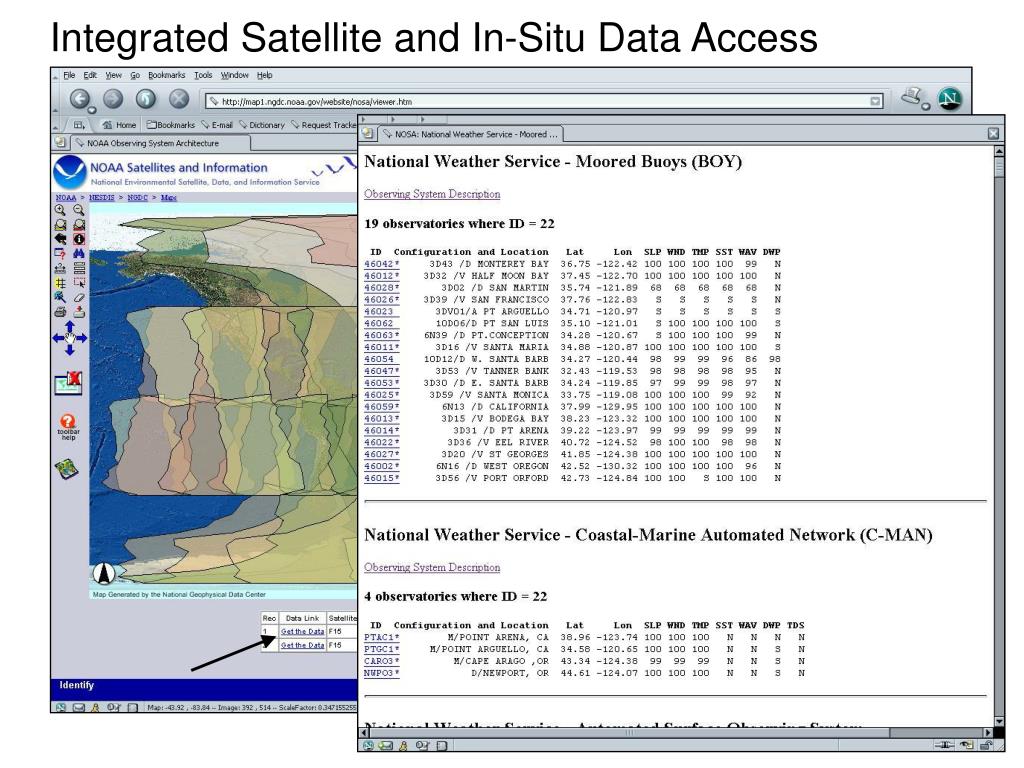Screen dimensions: 1024x768
Task: Click the hand pan tool
Action: click(70, 338)
